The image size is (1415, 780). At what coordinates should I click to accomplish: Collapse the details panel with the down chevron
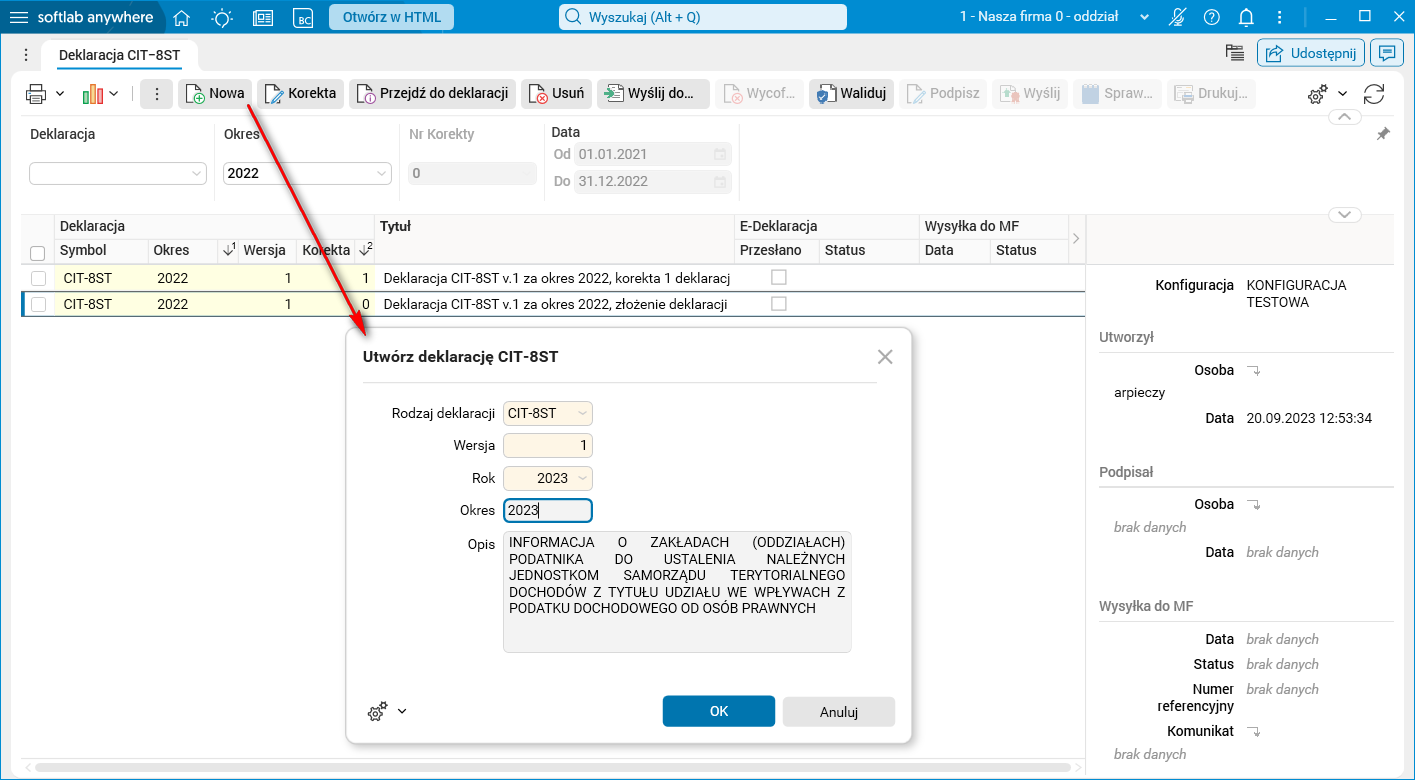click(1344, 215)
